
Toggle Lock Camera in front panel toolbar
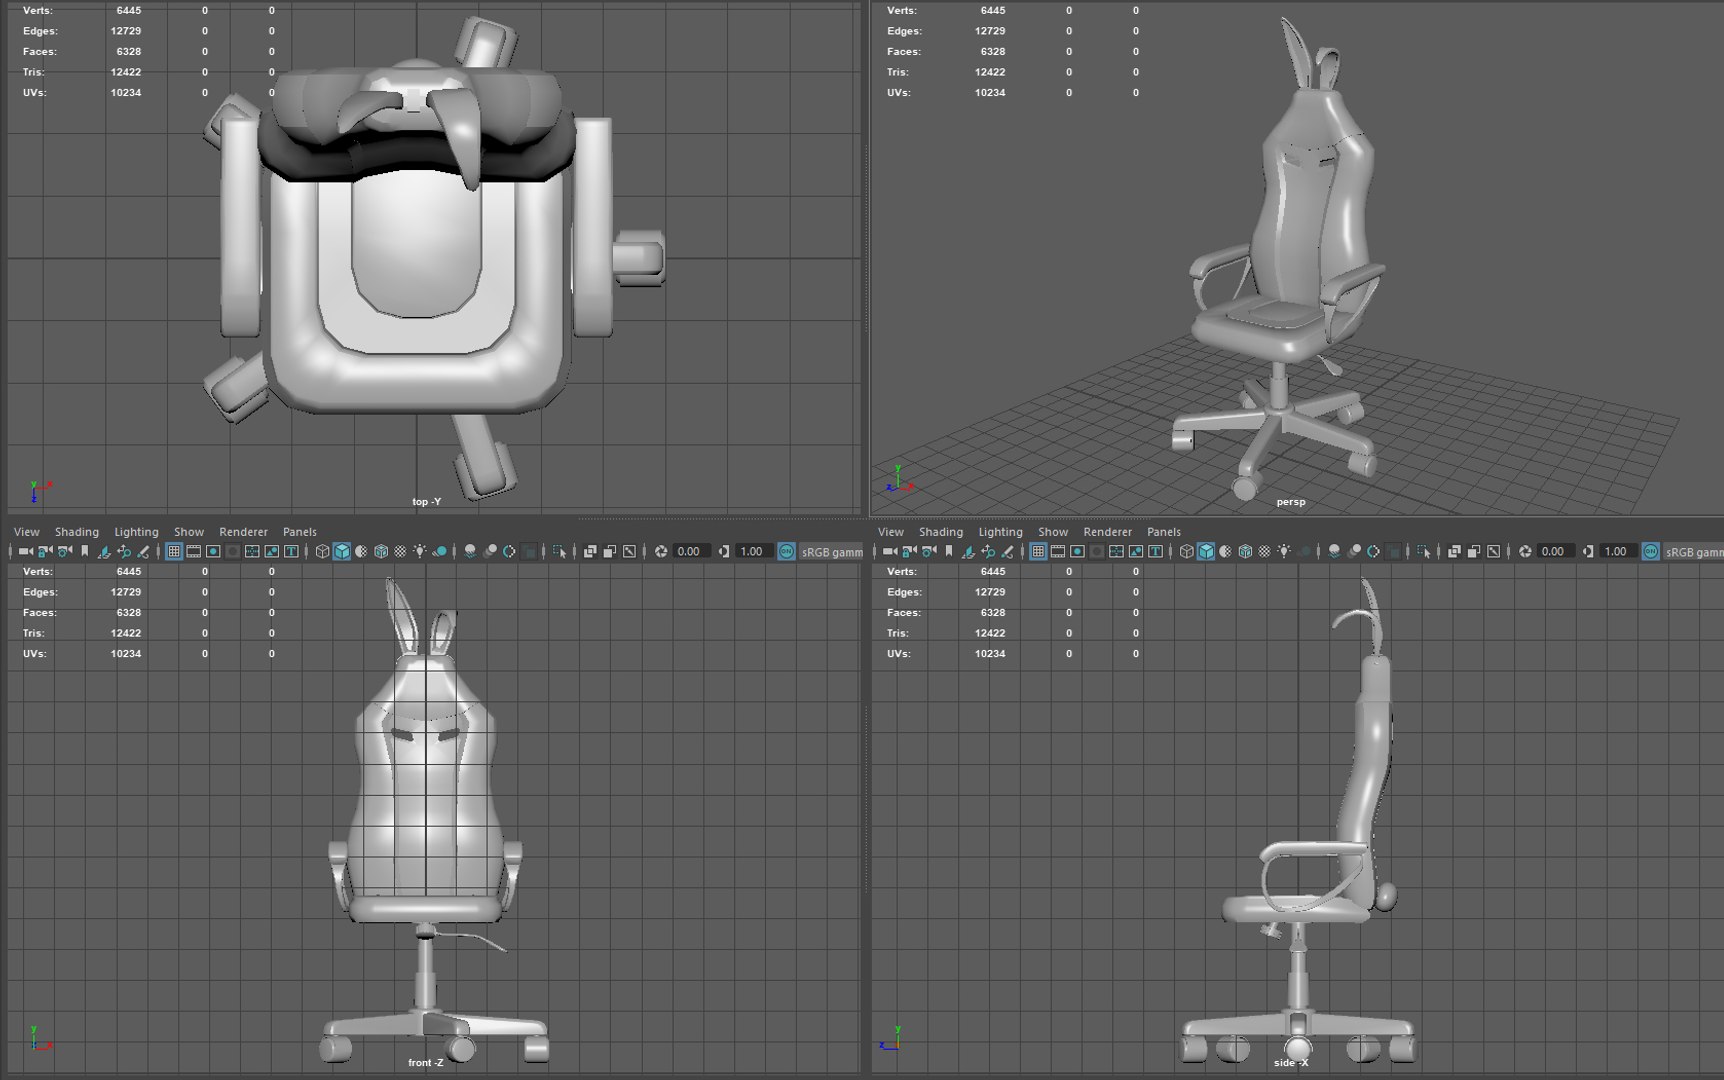tap(45, 551)
